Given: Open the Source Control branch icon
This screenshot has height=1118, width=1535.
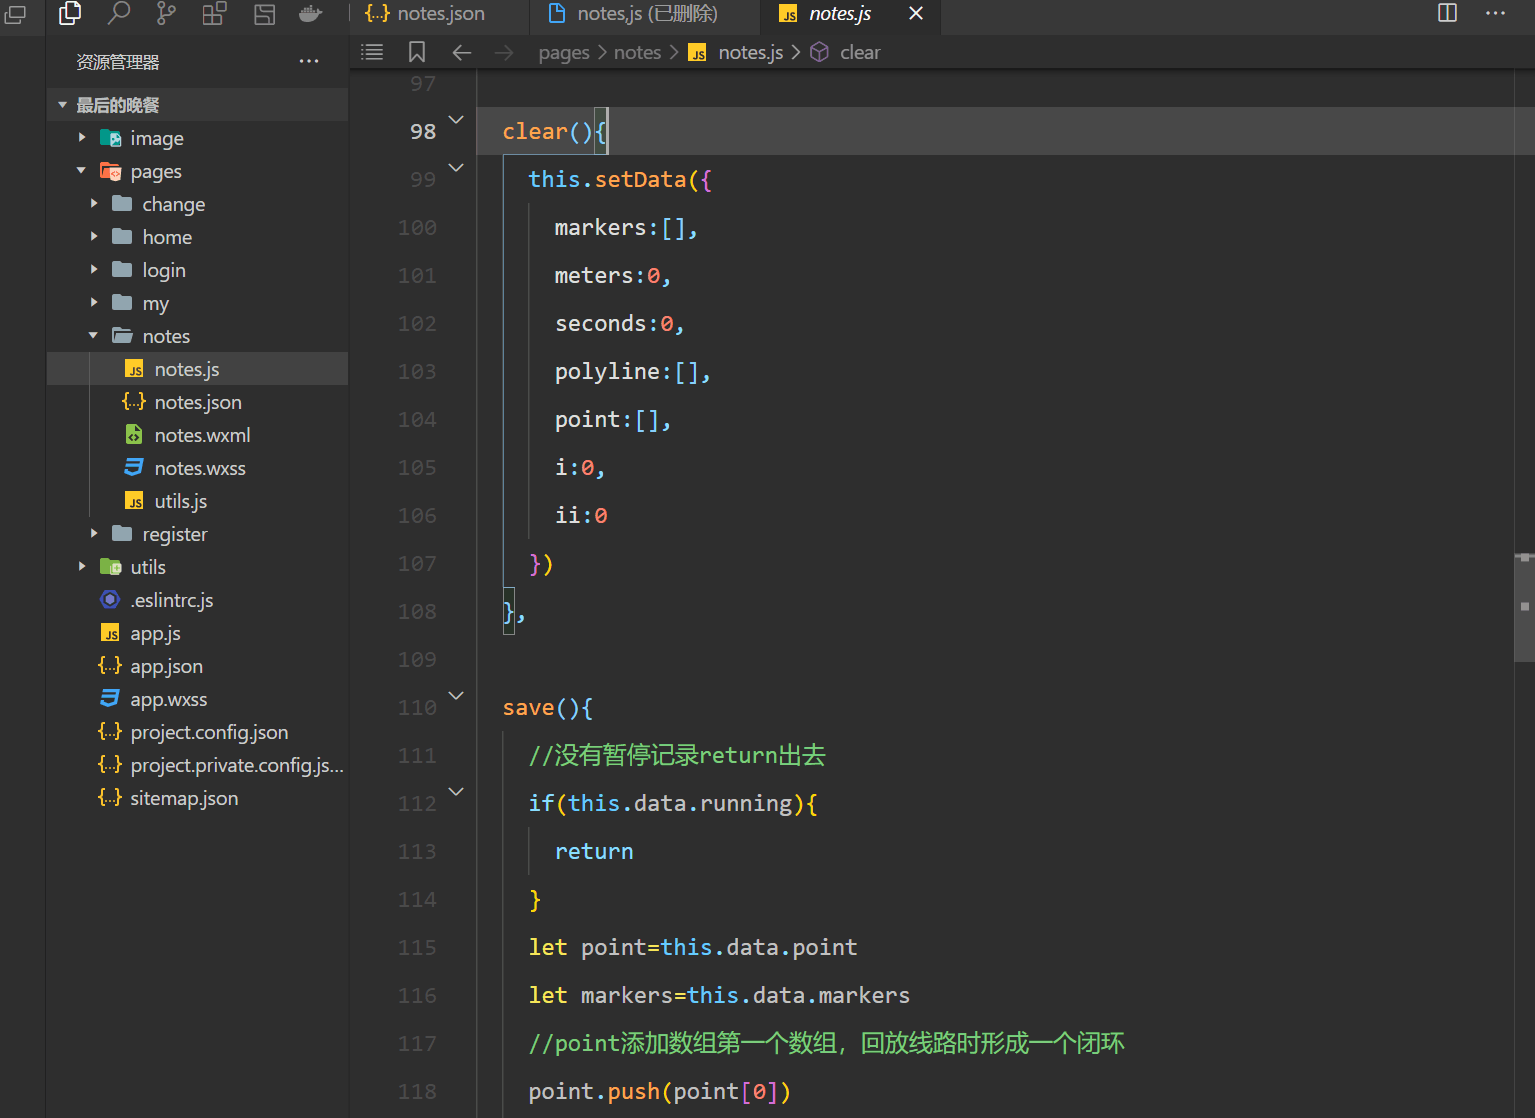Looking at the screenshot, I should 166,13.
